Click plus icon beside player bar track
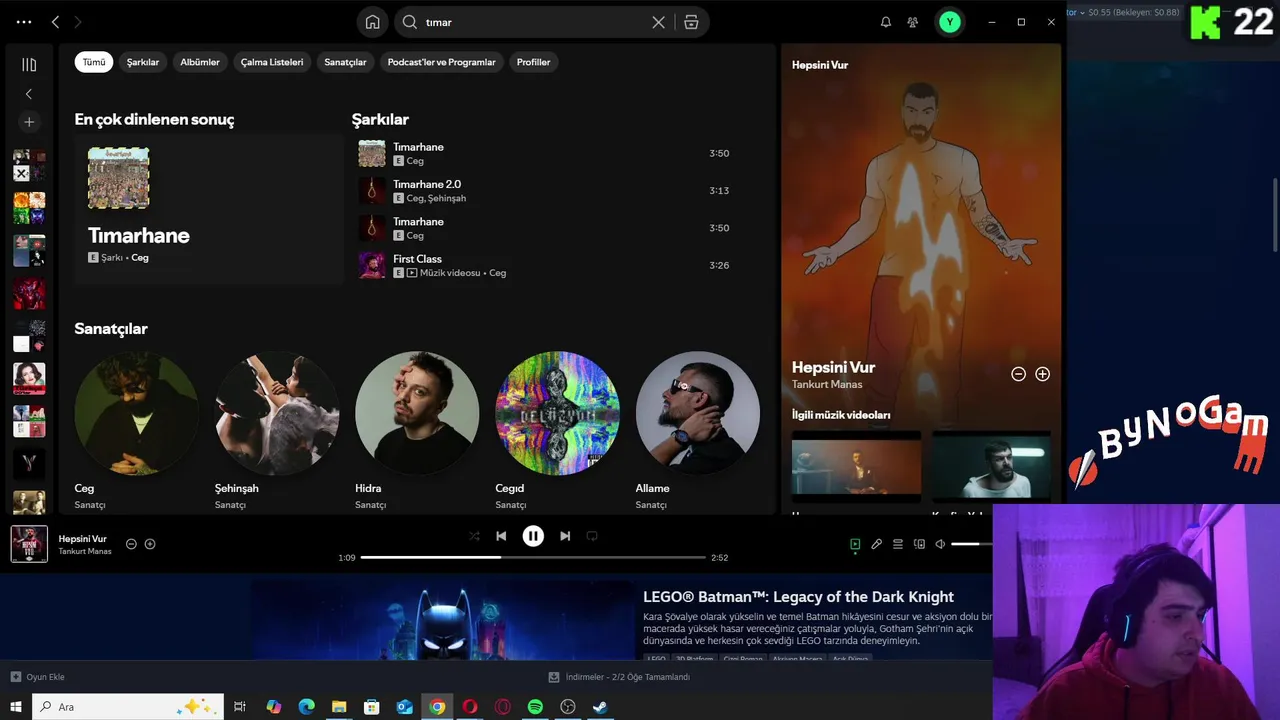The image size is (1280, 720). tap(150, 544)
